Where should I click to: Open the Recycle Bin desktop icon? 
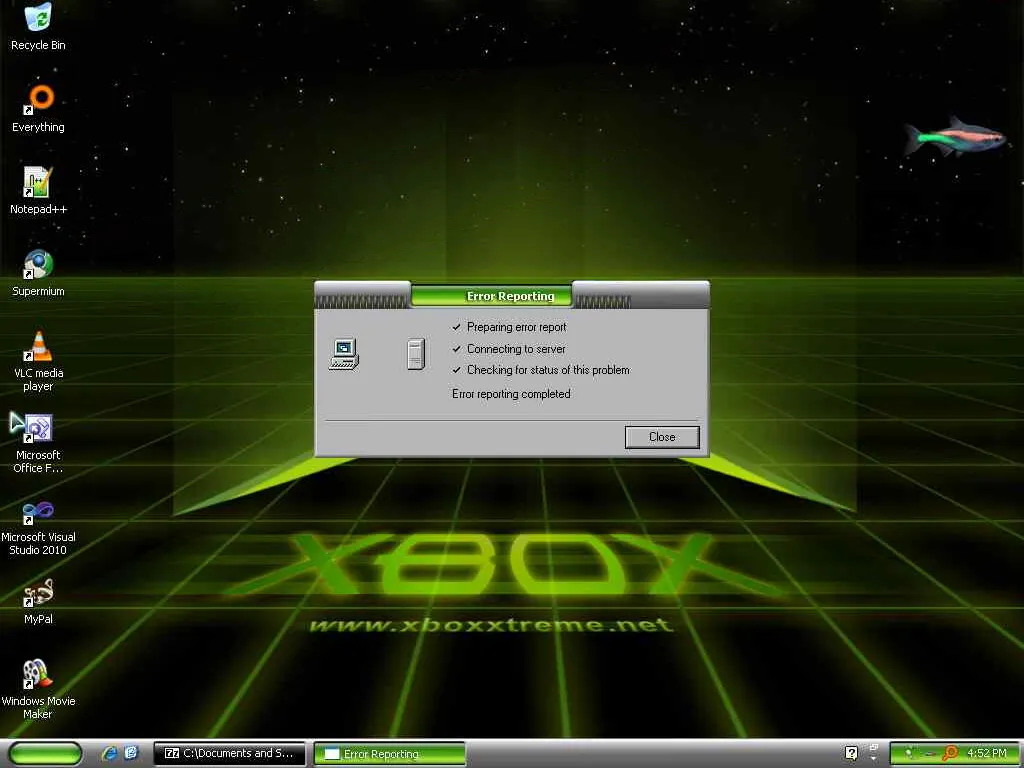38,26
